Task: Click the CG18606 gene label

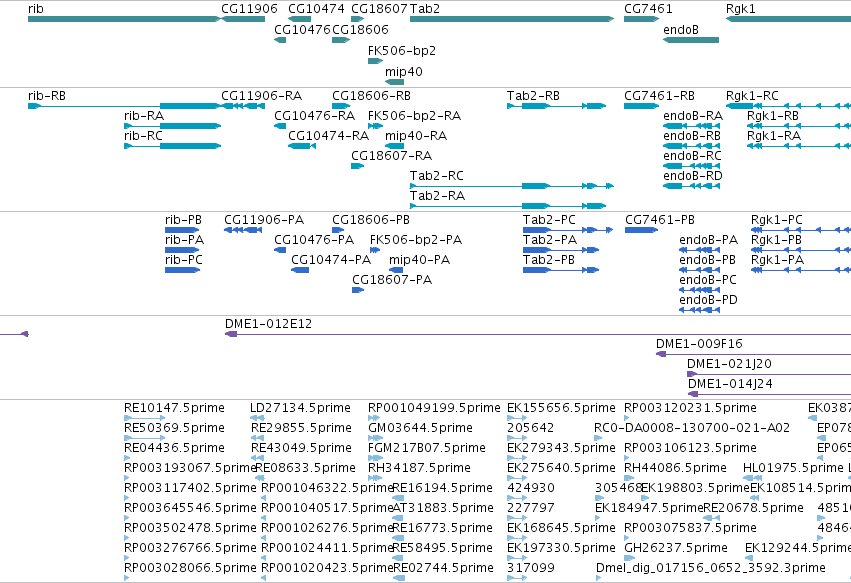Action: 360,30
